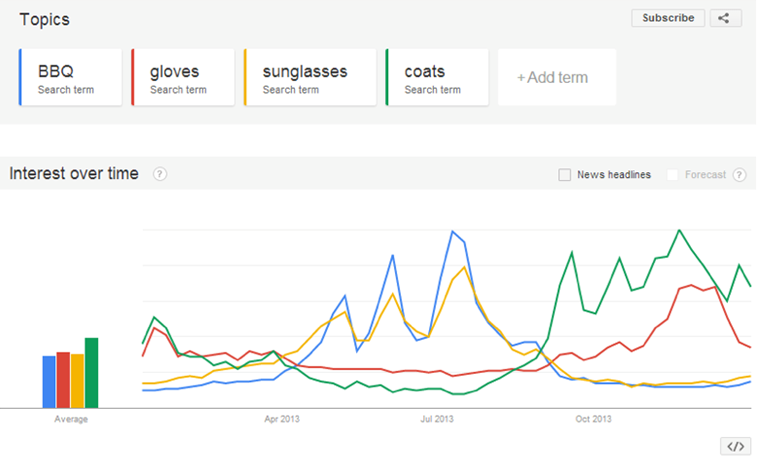The image size is (757, 474).
Task: Select the sunglasses search term card
Action: pos(310,77)
